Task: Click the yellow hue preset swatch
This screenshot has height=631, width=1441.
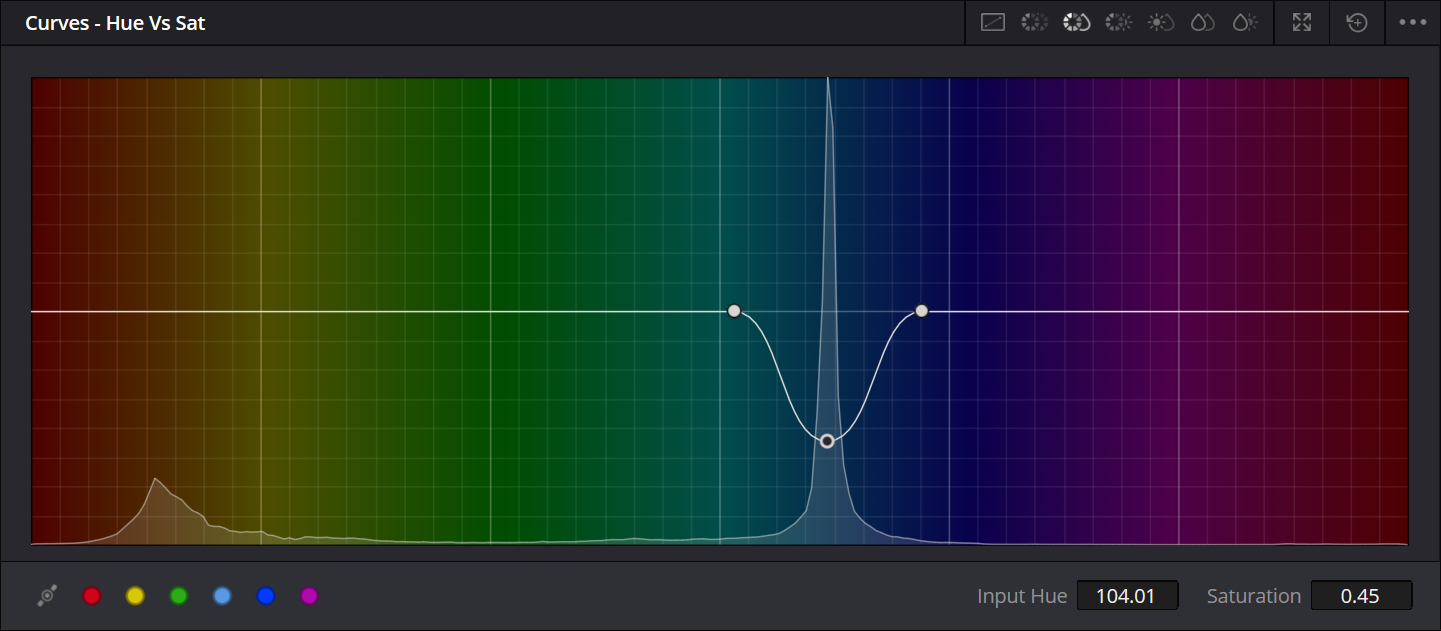Action: pos(135,596)
